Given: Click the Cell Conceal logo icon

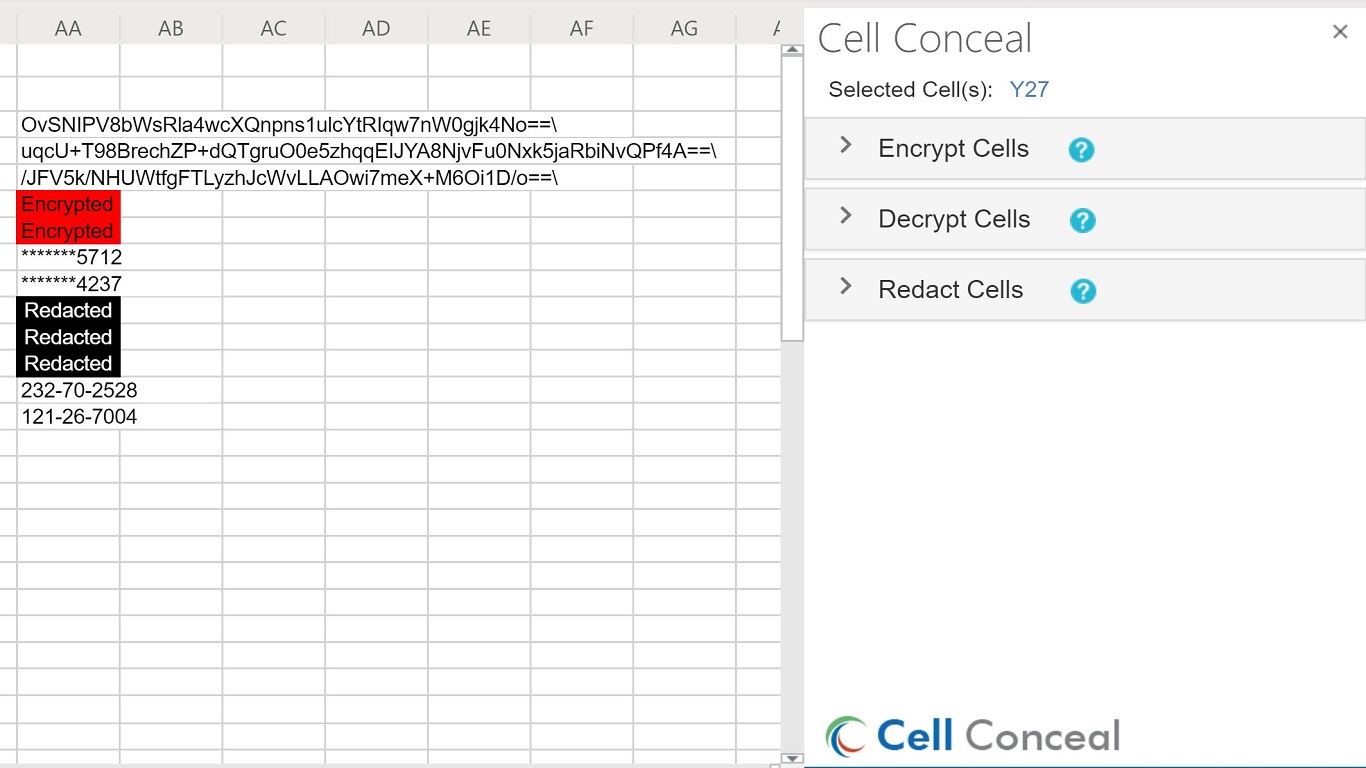Looking at the screenshot, I should 846,736.
